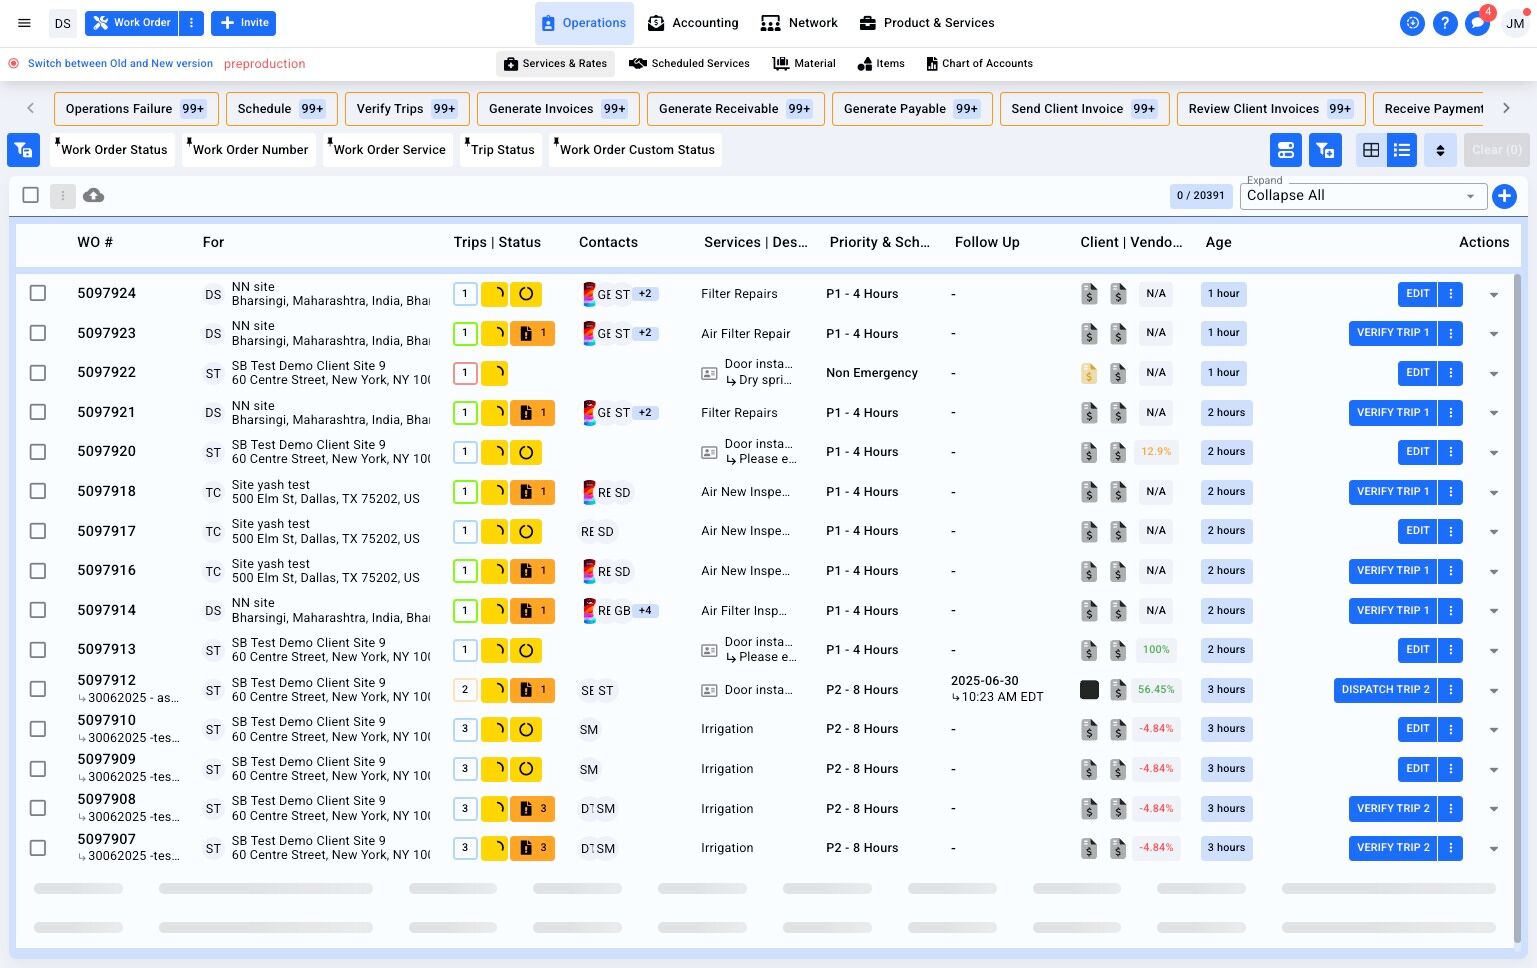Click the Invite button
This screenshot has height=968, width=1537.
pos(244,23)
